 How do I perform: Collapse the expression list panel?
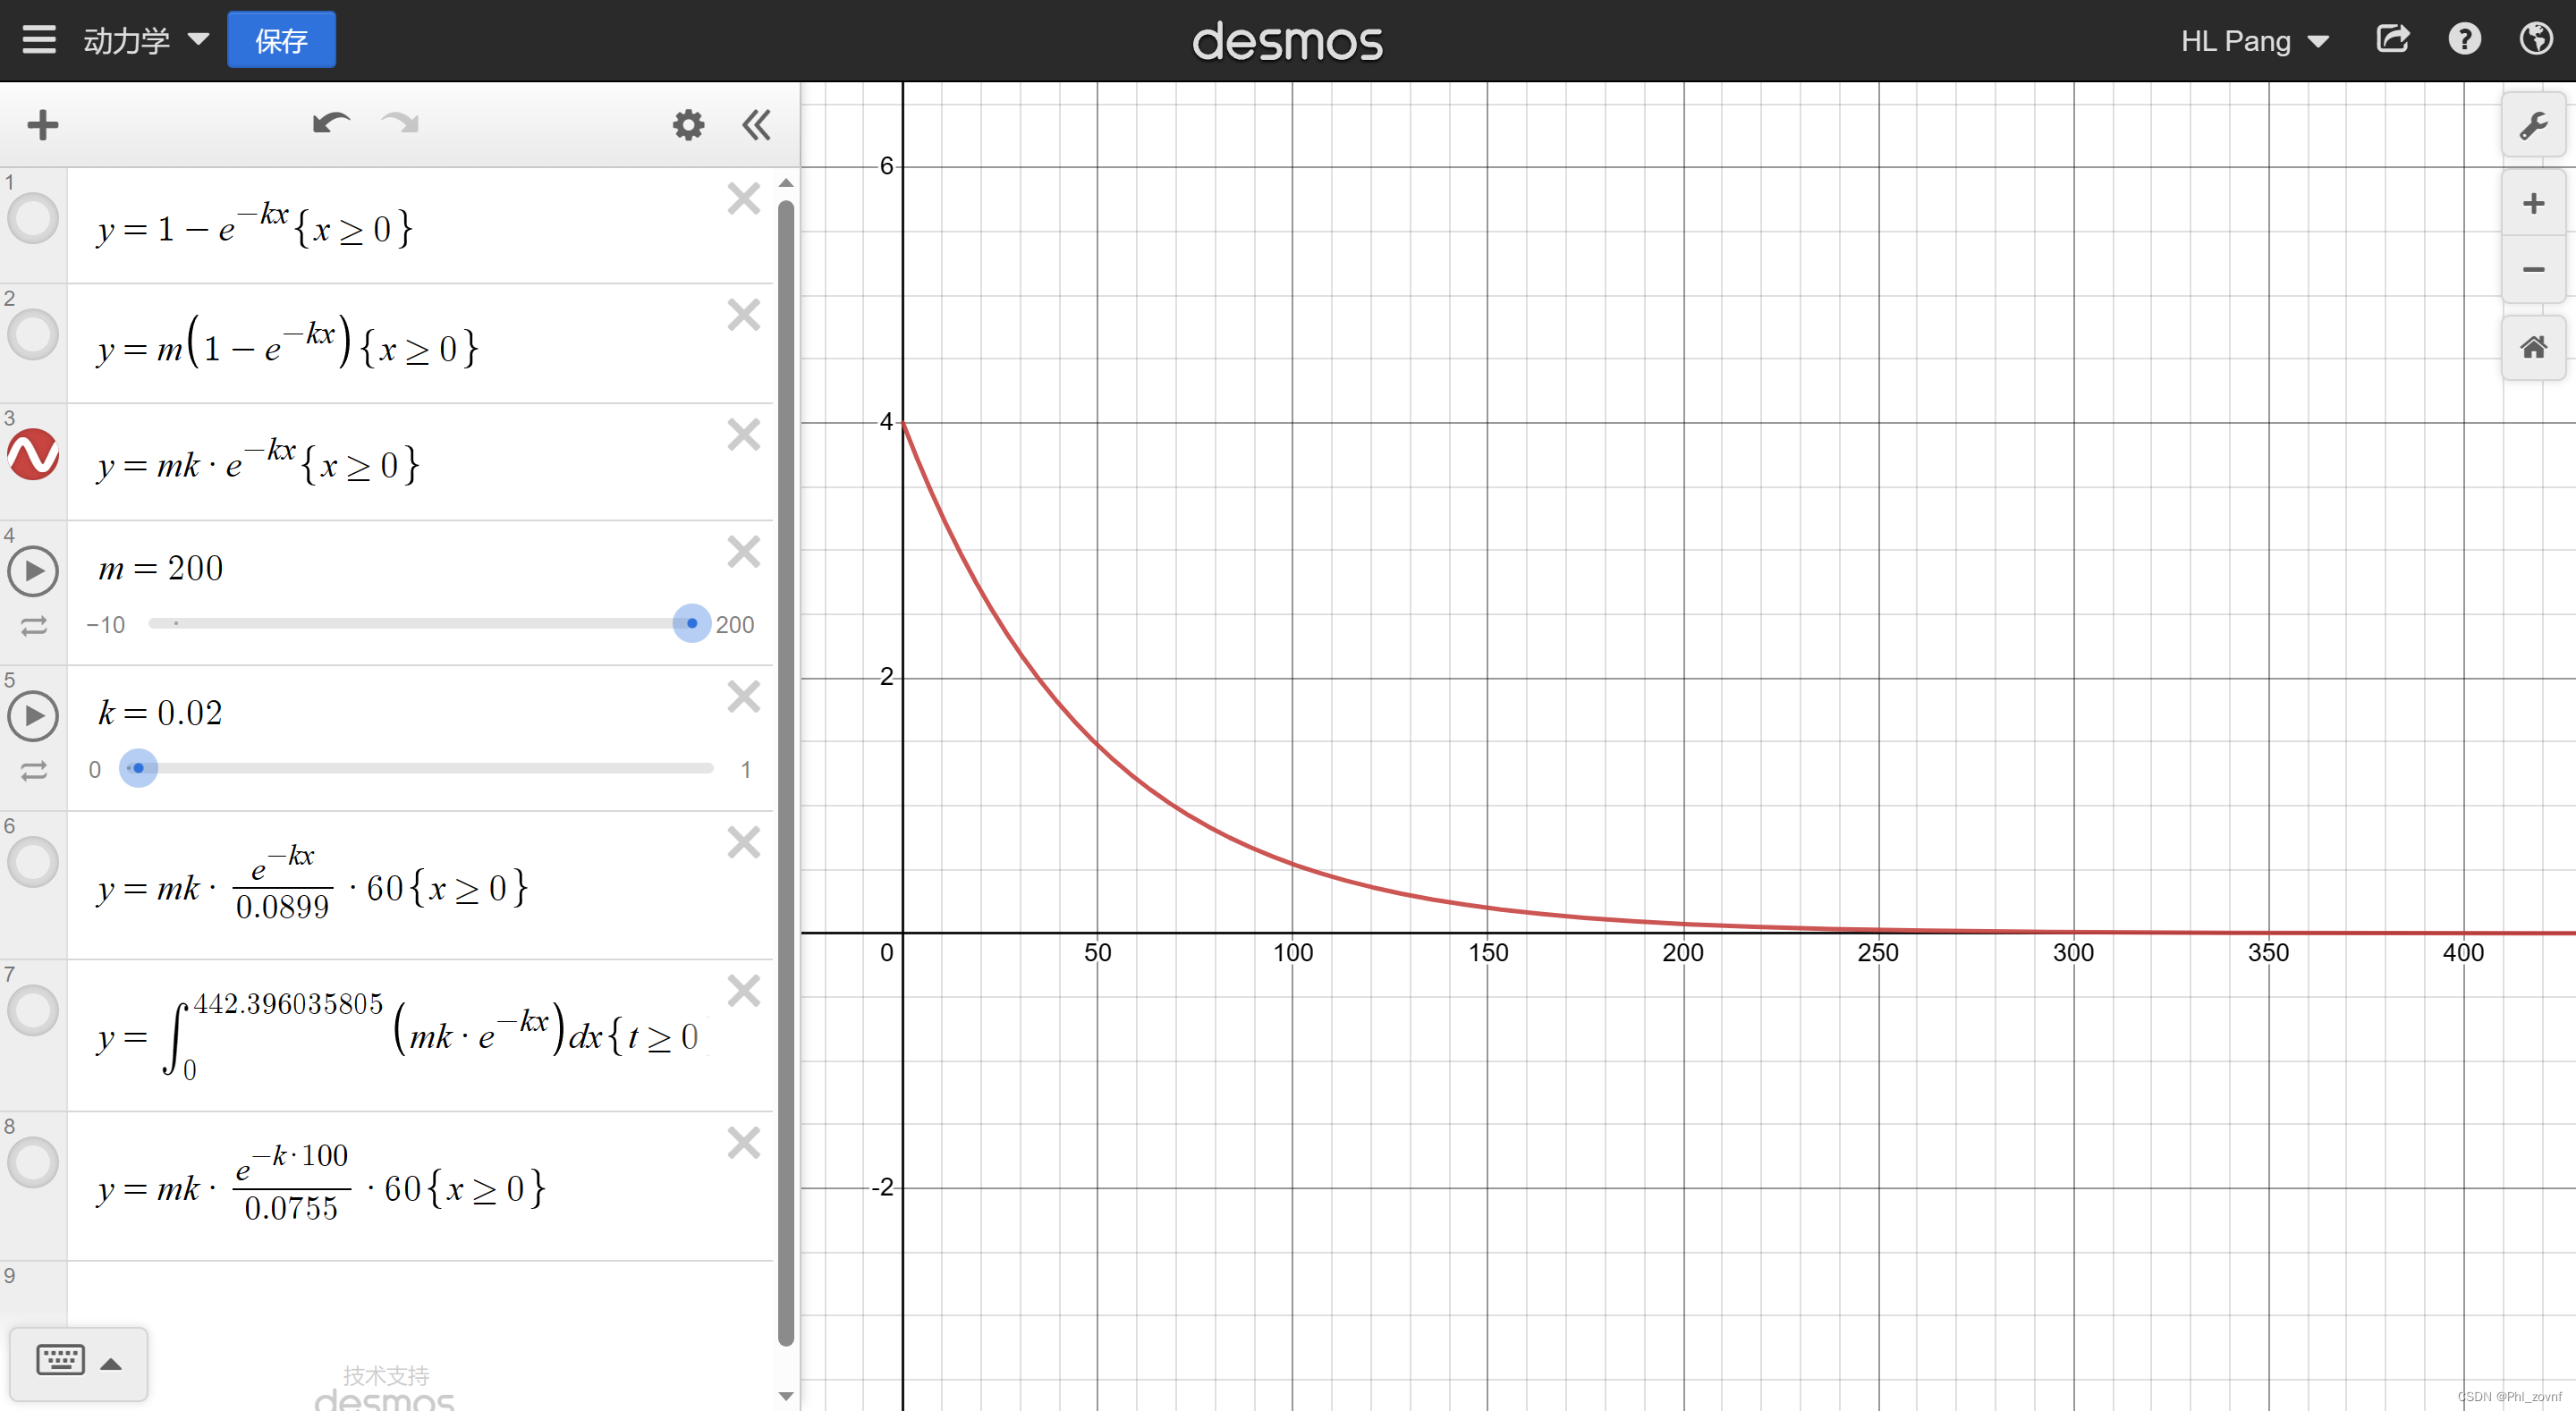pyautogui.click(x=756, y=125)
